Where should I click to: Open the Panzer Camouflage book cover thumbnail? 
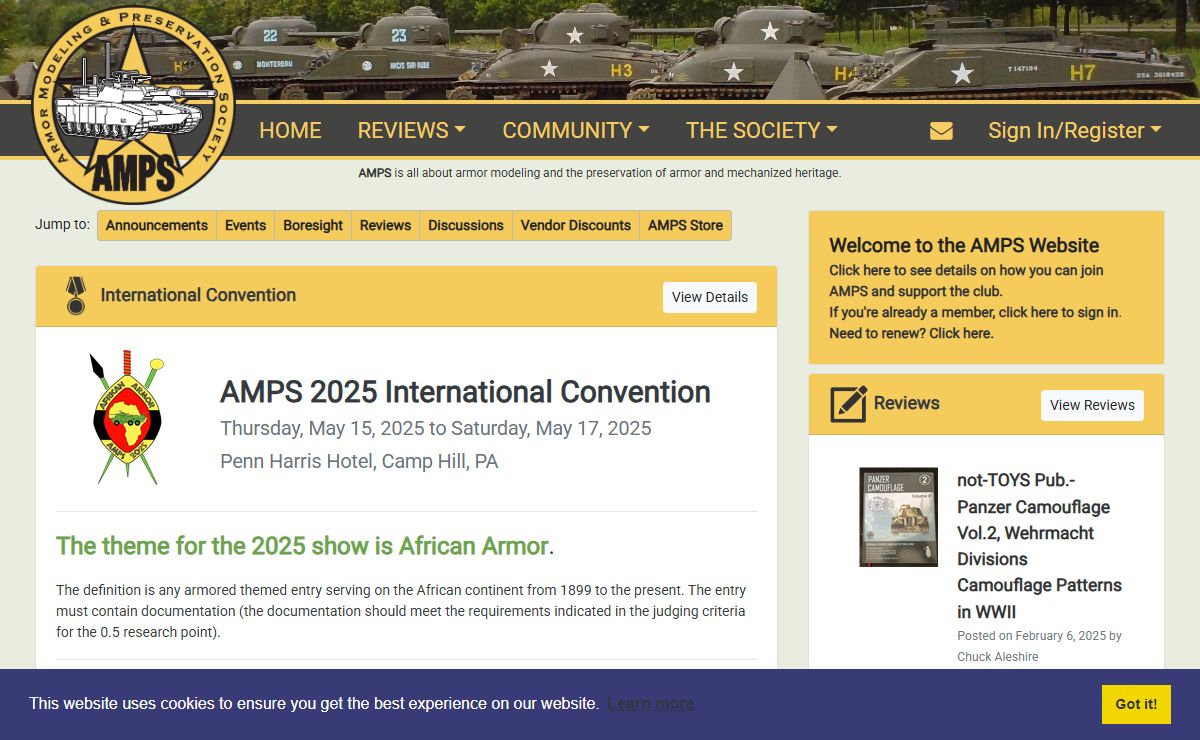(x=898, y=517)
